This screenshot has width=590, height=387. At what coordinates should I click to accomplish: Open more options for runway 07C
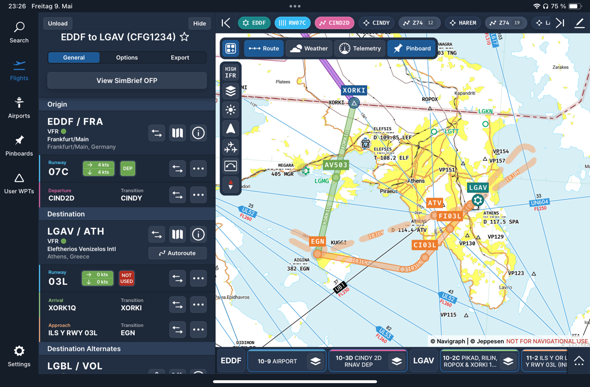tap(198, 168)
